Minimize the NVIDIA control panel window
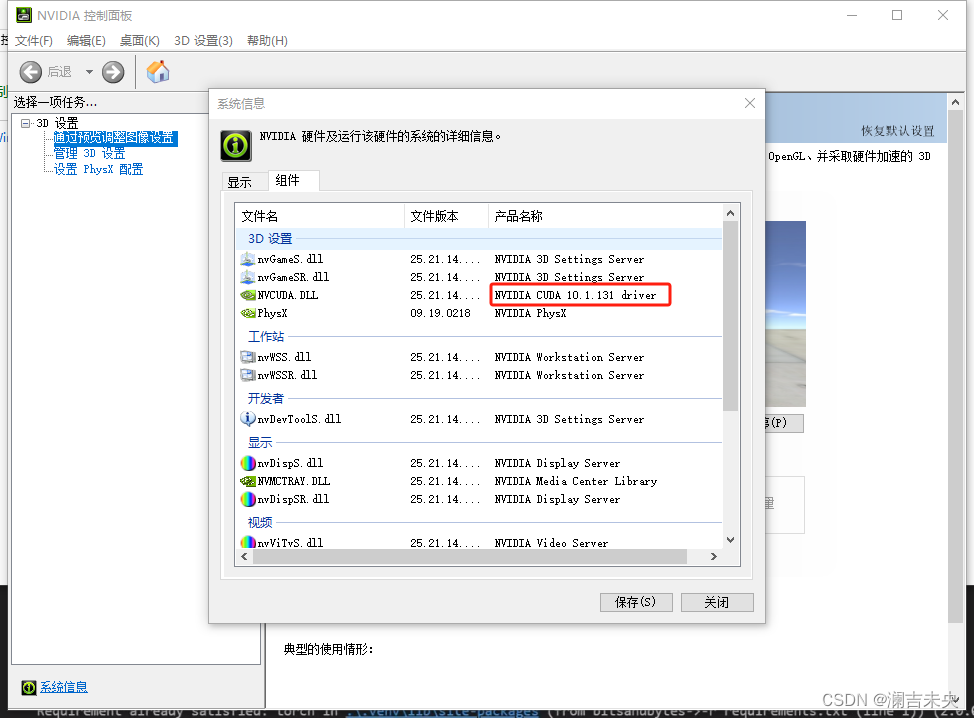Image resolution: width=974 pixels, height=718 pixels. 852,15
